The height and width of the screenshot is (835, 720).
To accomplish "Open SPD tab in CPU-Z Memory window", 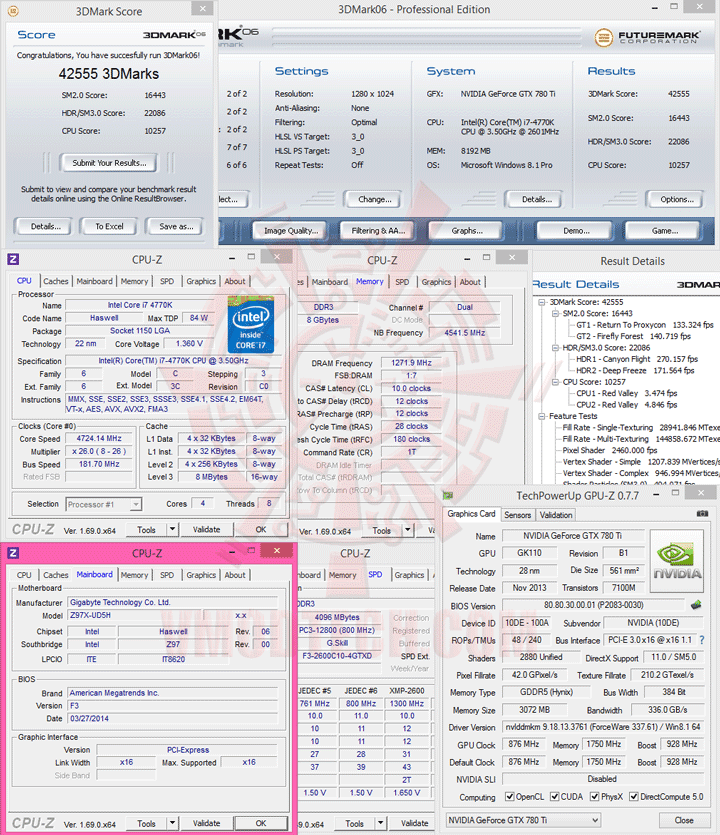I will tap(402, 282).
